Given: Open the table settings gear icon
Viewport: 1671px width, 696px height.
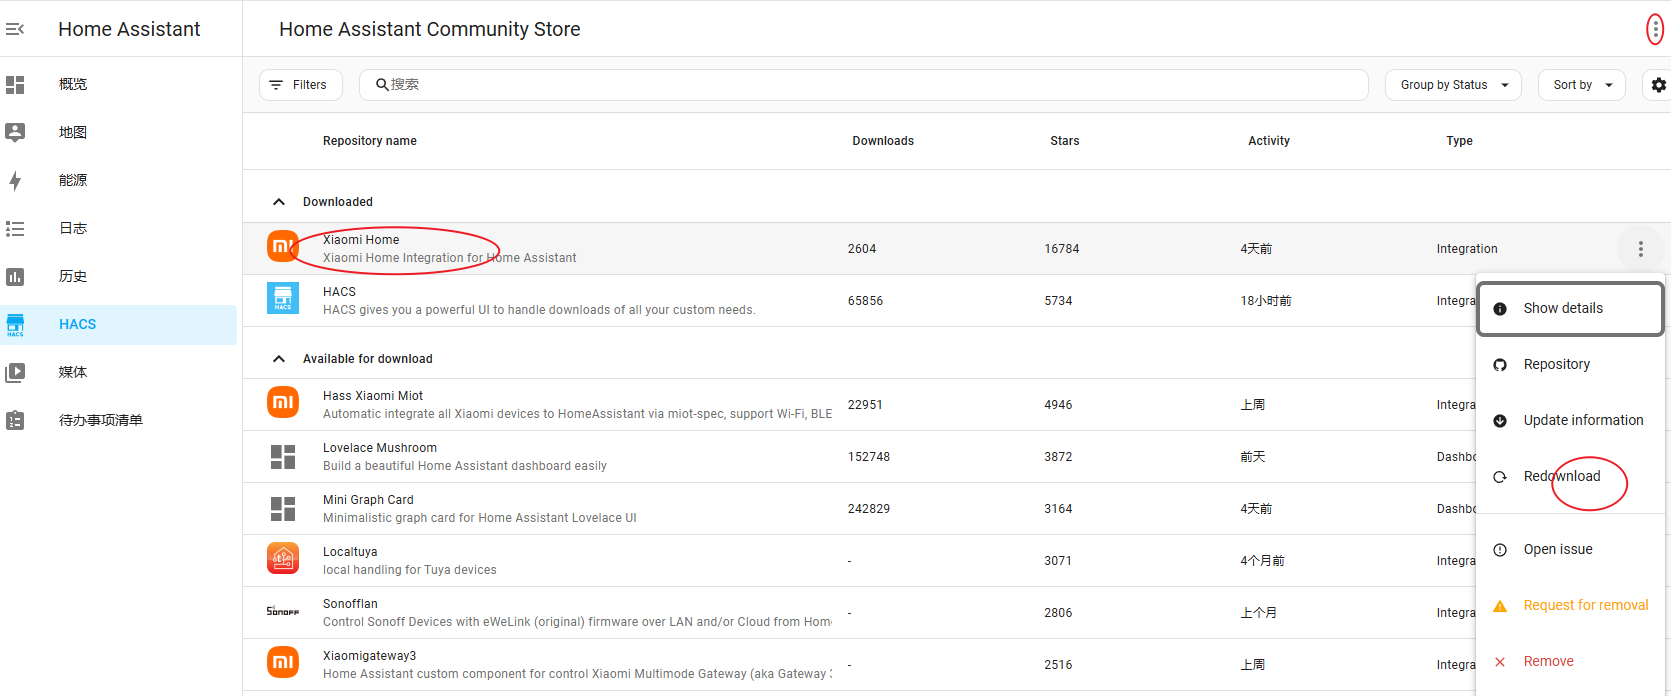Looking at the screenshot, I should pyautogui.click(x=1659, y=85).
